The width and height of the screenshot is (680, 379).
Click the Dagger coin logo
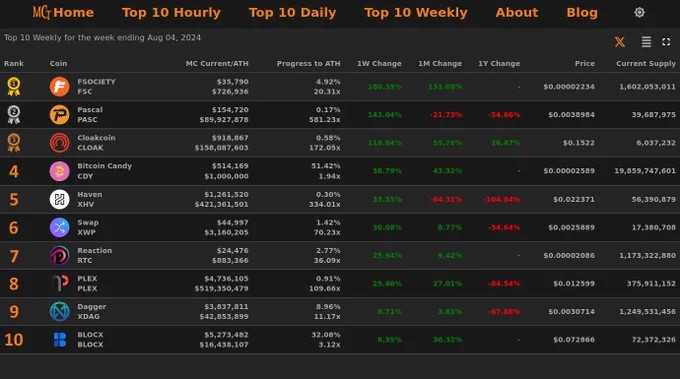click(x=59, y=311)
